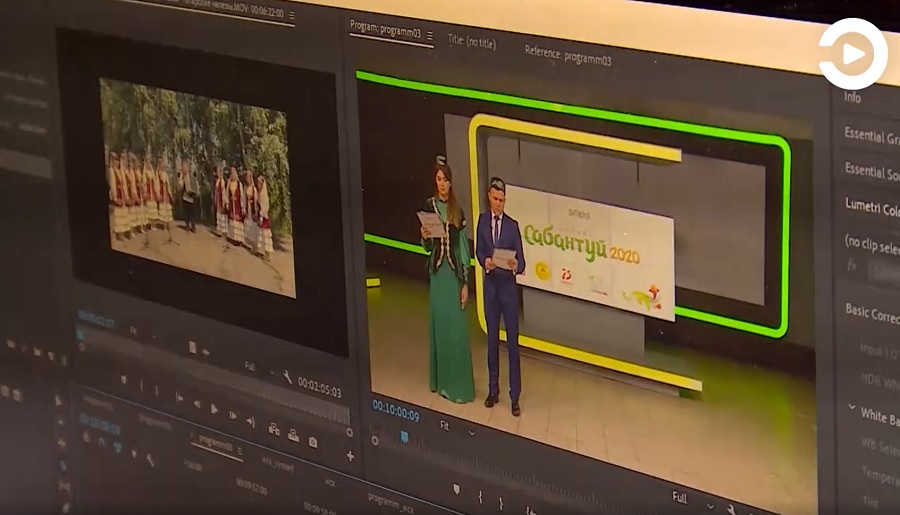The width and height of the screenshot is (900, 515).
Task: Go to In point in the Source monitor
Action: 179,397
